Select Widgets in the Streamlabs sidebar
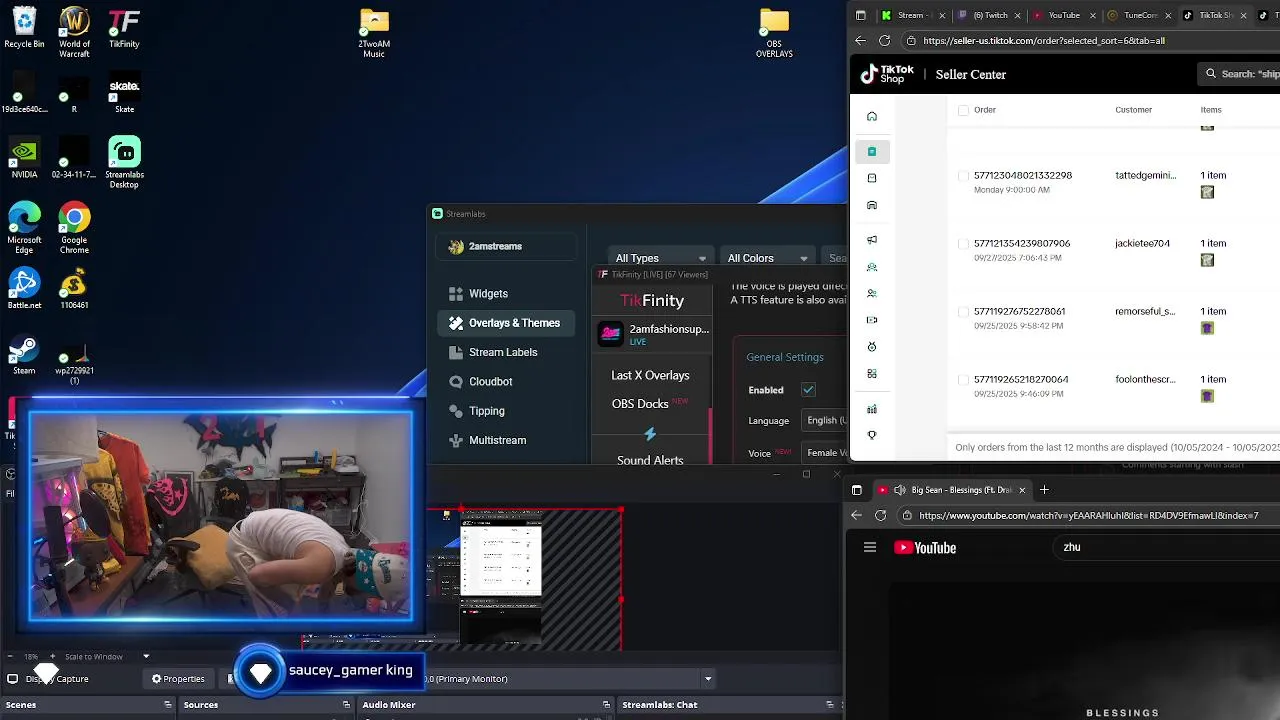The width and height of the screenshot is (1280, 720). (506, 294)
